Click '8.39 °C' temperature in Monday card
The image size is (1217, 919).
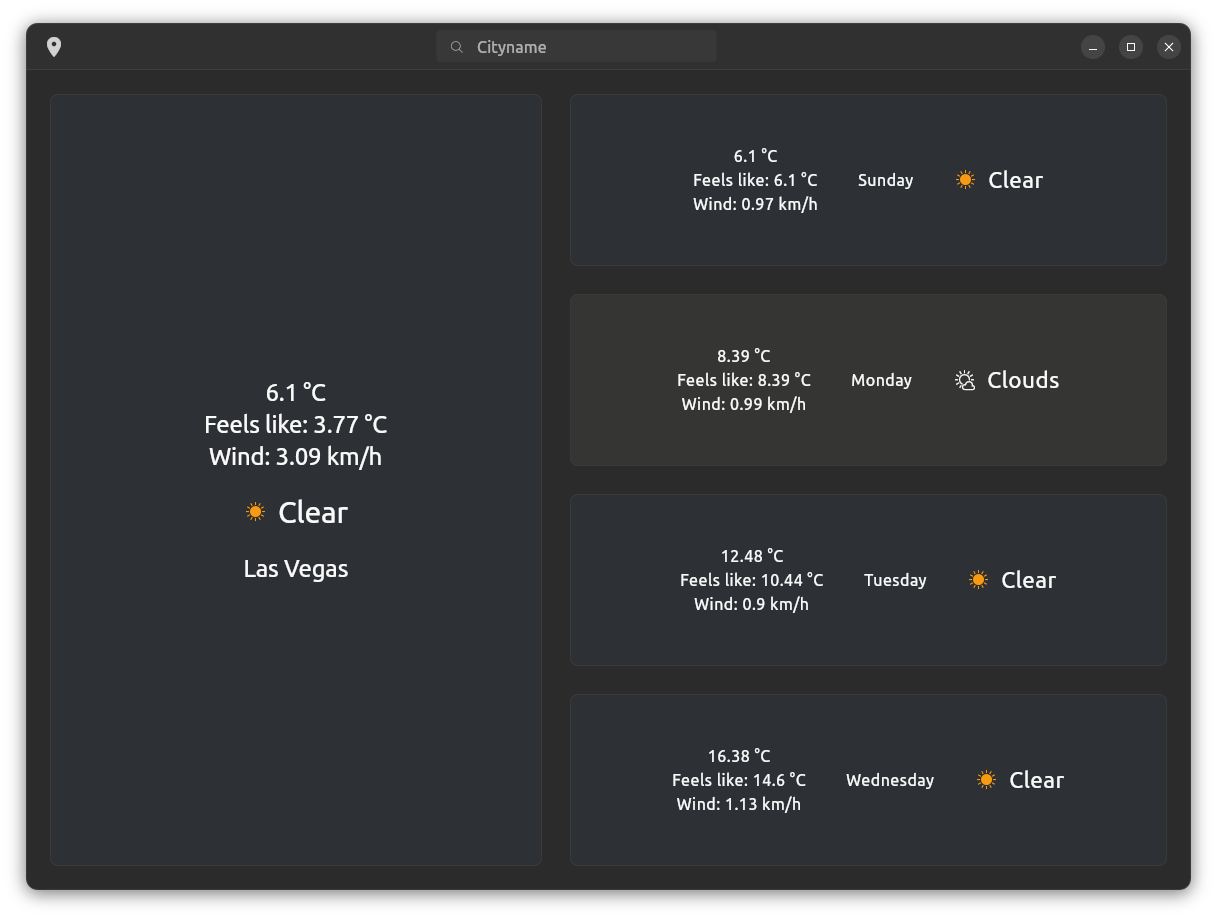[x=744, y=356]
